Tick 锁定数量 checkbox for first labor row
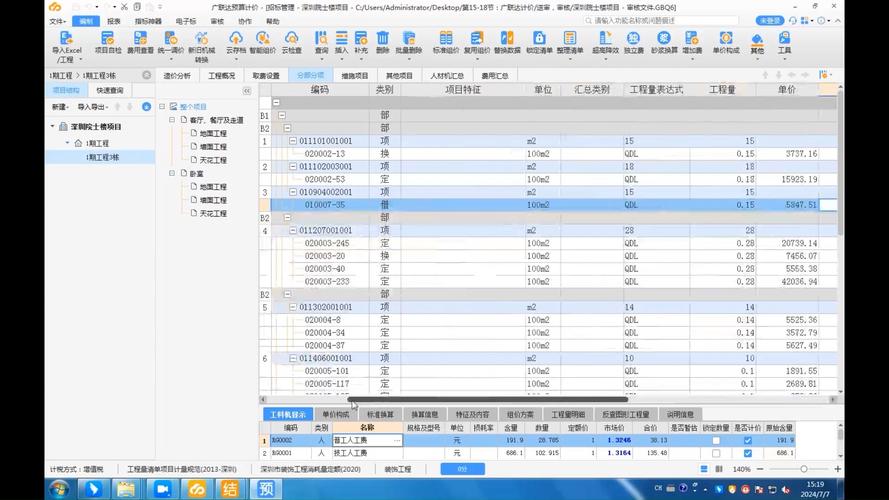This screenshot has height=500, width=889. tap(716, 440)
